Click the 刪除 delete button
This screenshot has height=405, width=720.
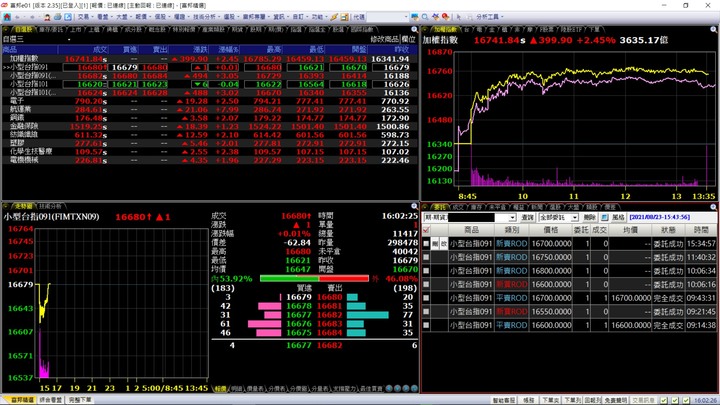coord(590,217)
